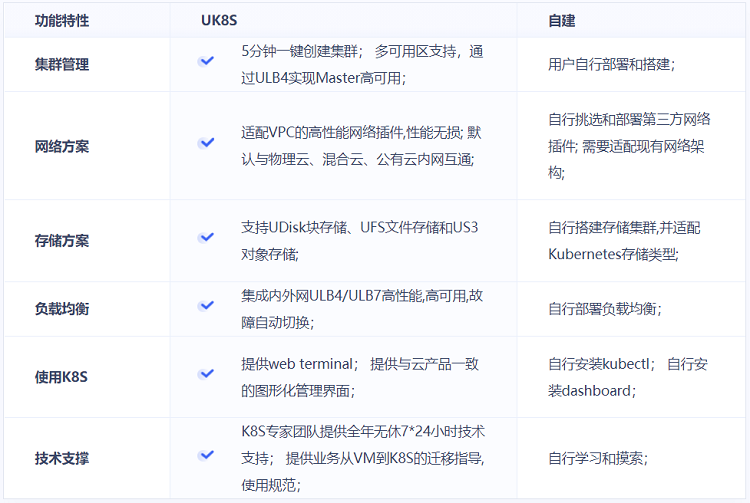
Task: Click the checkmark icon in the 网络方案 row
Action: [206, 143]
